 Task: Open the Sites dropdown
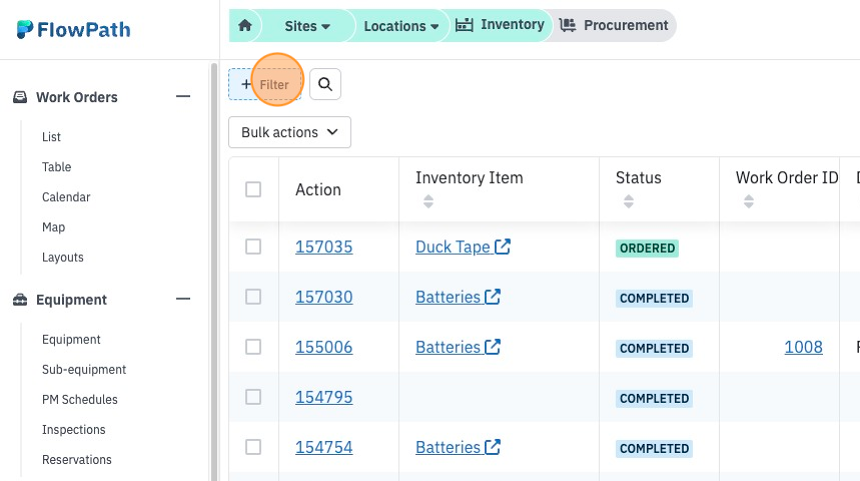[x=307, y=26]
